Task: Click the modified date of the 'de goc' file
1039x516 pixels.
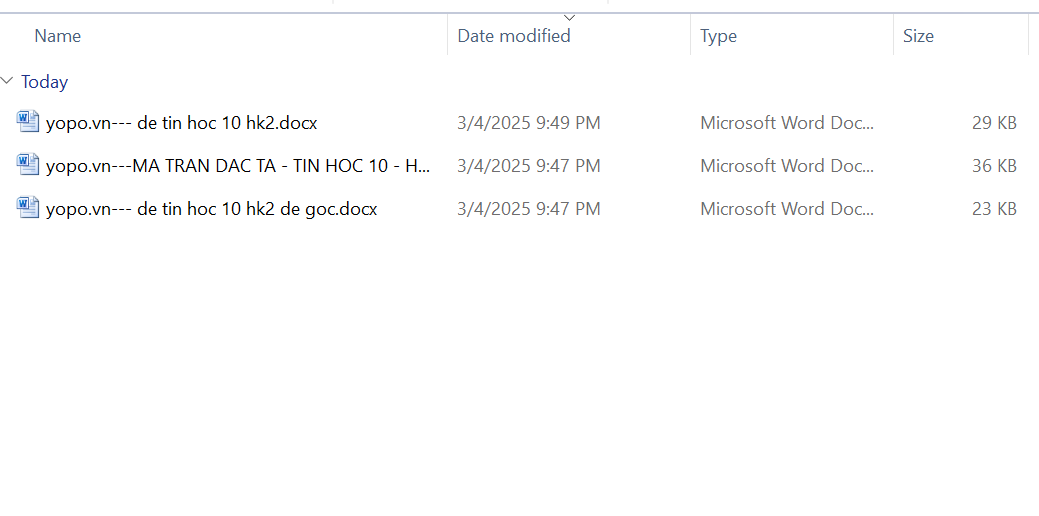Action: pyautogui.click(x=529, y=209)
